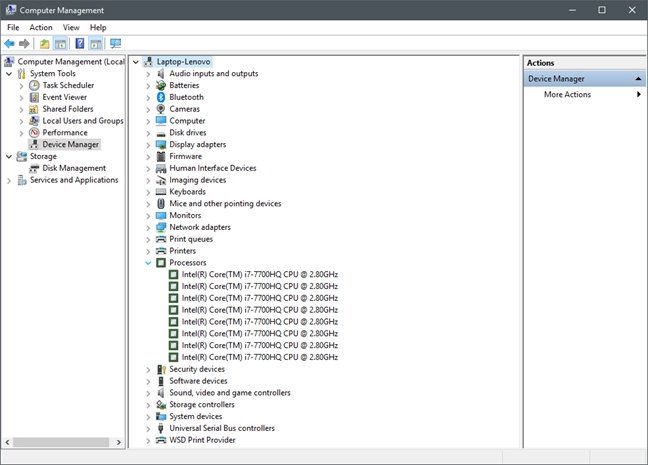
Task: Collapse the Device Manager actions section arrow
Action: pyautogui.click(x=638, y=79)
